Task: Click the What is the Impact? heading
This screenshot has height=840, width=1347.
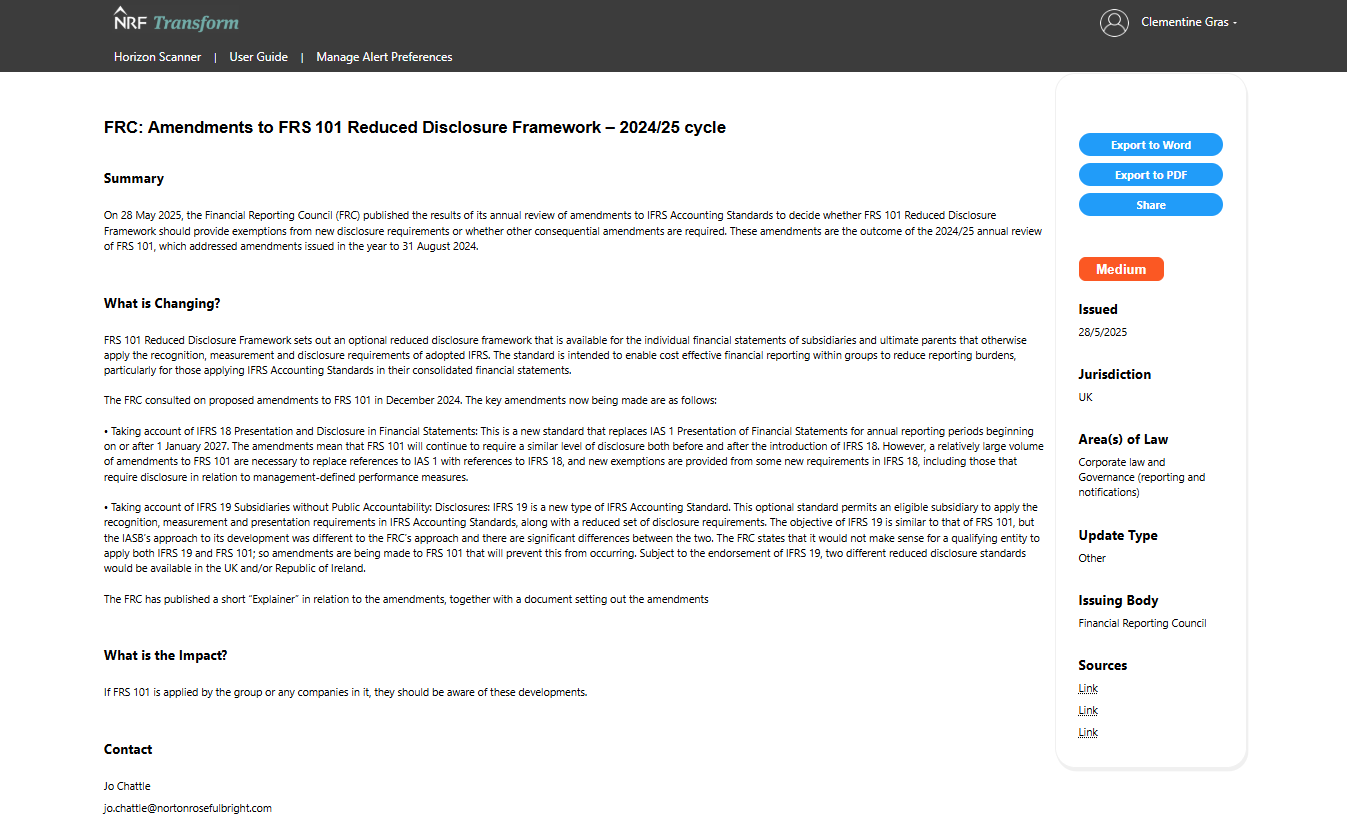Action: [x=166, y=655]
